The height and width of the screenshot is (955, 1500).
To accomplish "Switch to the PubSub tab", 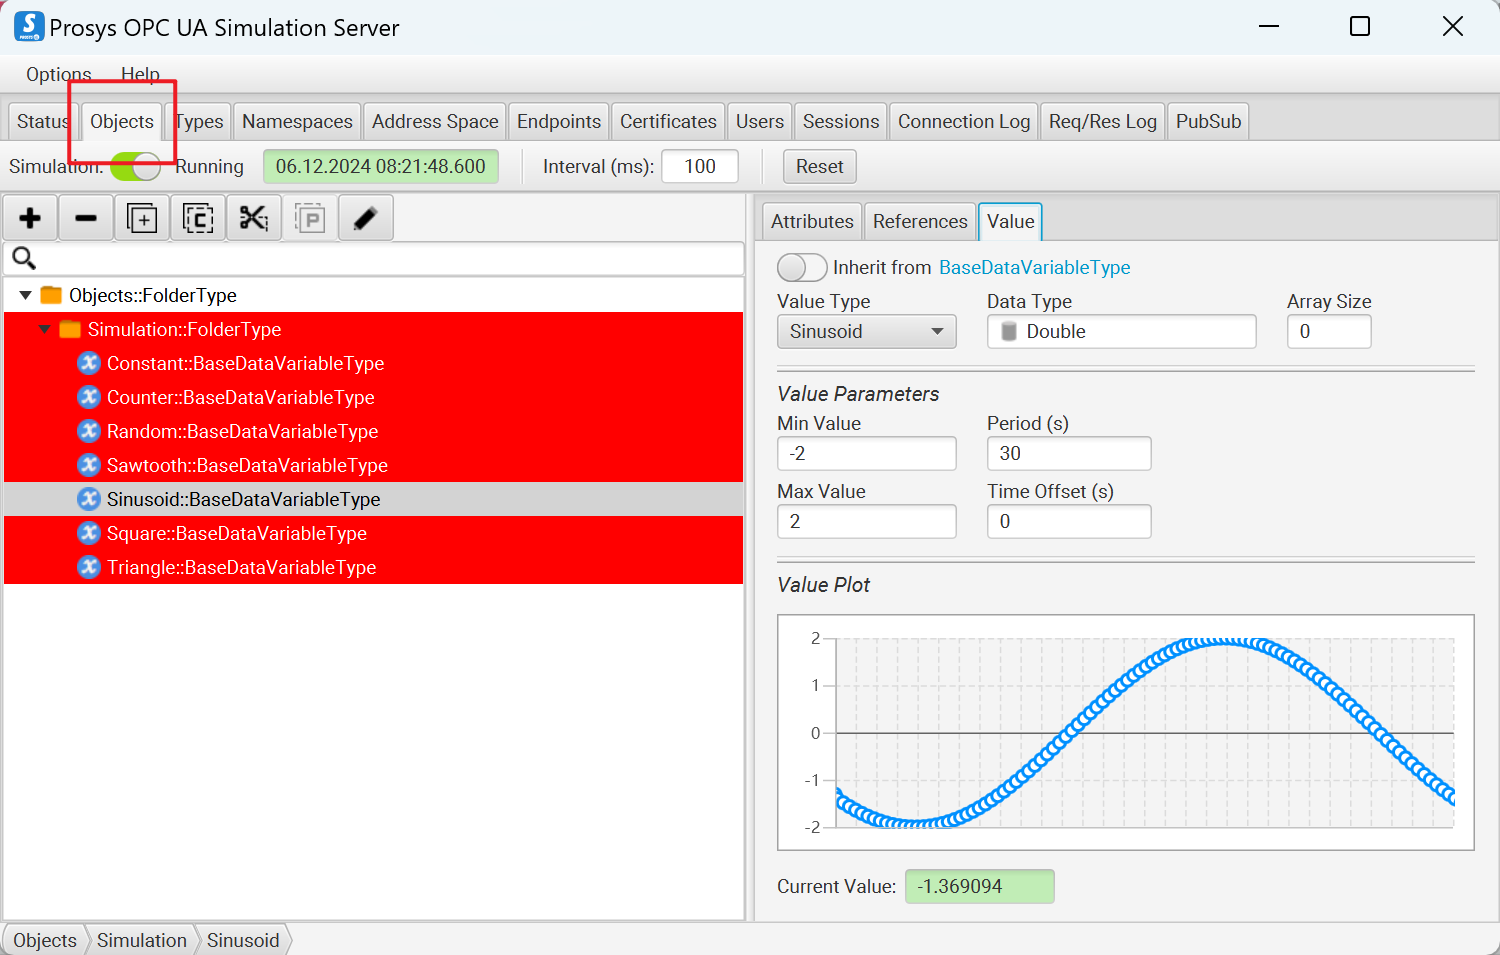I will click(x=1208, y=121).
